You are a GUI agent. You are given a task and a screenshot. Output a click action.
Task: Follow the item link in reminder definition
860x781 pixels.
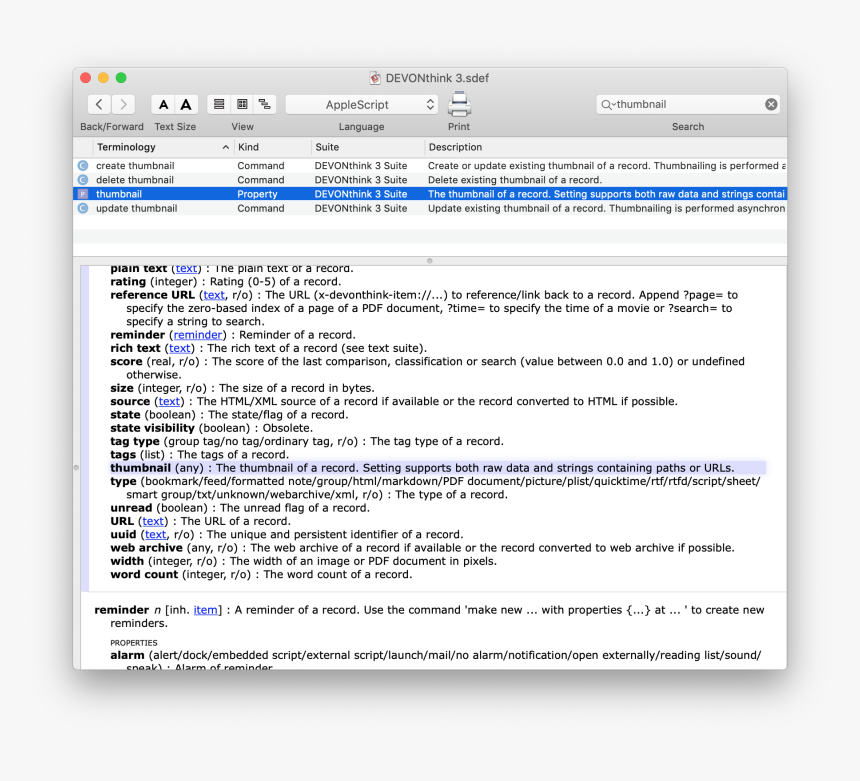point(205,610)
